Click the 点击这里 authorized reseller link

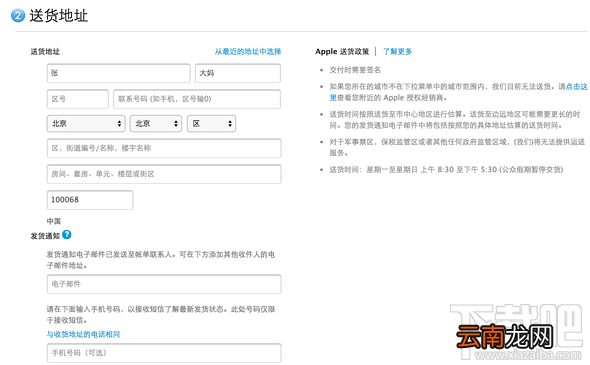(x=576, y=87)
